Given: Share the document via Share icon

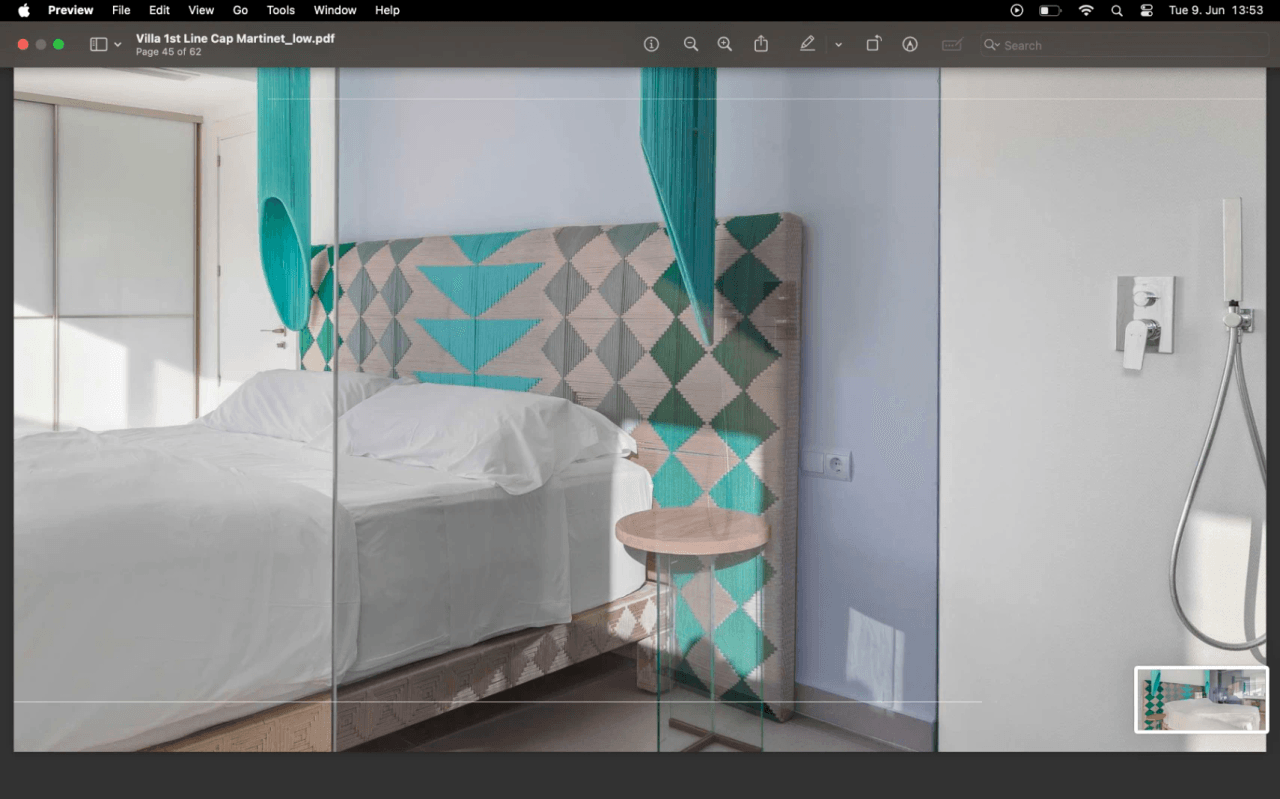Looking at the screenshot, I should pos(761,44).
